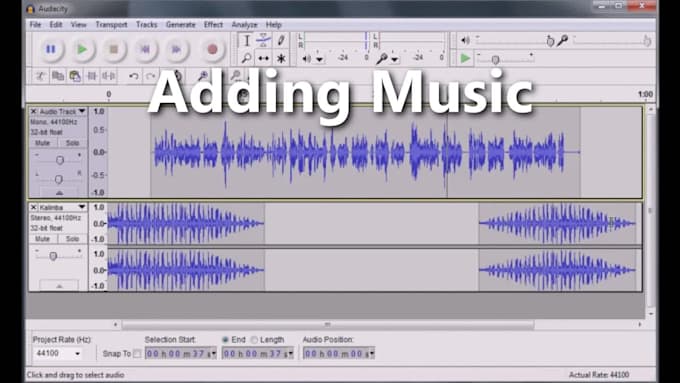680x383 pixels.
Task: Click the Audio Track gain slider knob
Action: [60, 160]
